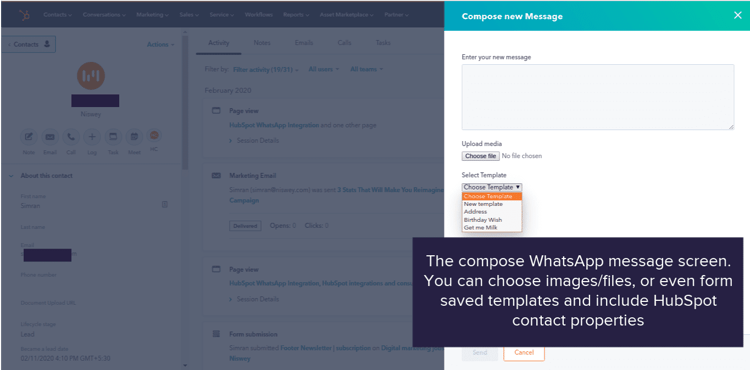
Task: Click the Email action icon
Action: (50, 137)
